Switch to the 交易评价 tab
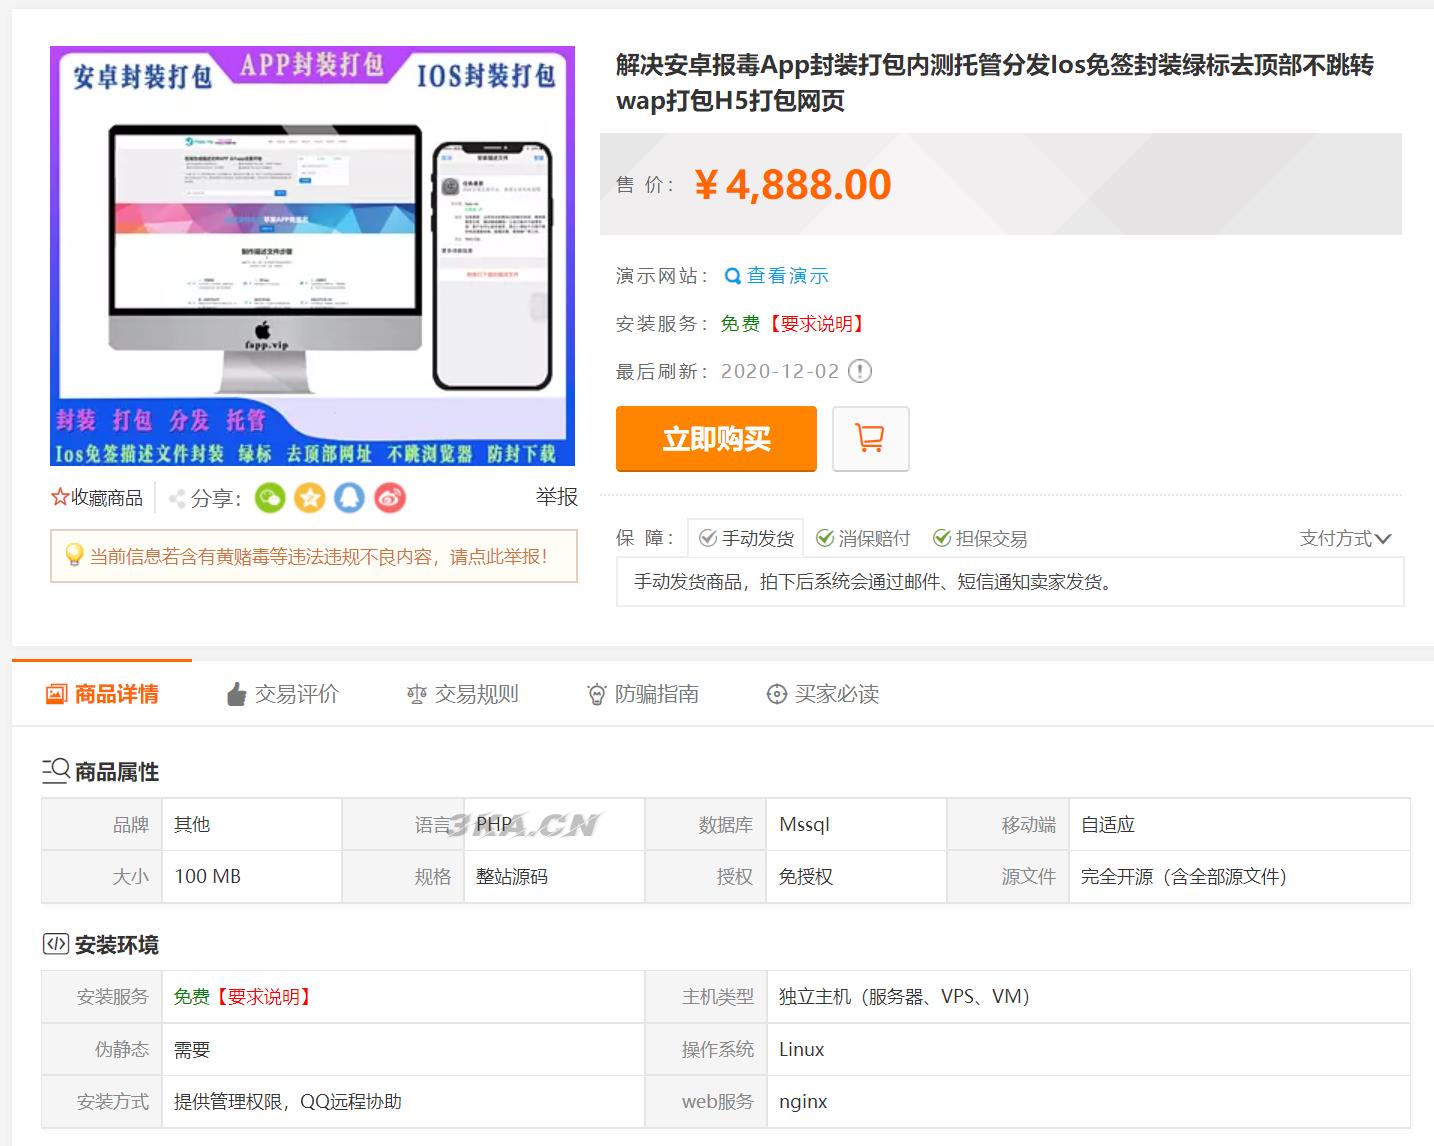The height and width of the screenshot is (1146, 1434). [x=285, y=693]
